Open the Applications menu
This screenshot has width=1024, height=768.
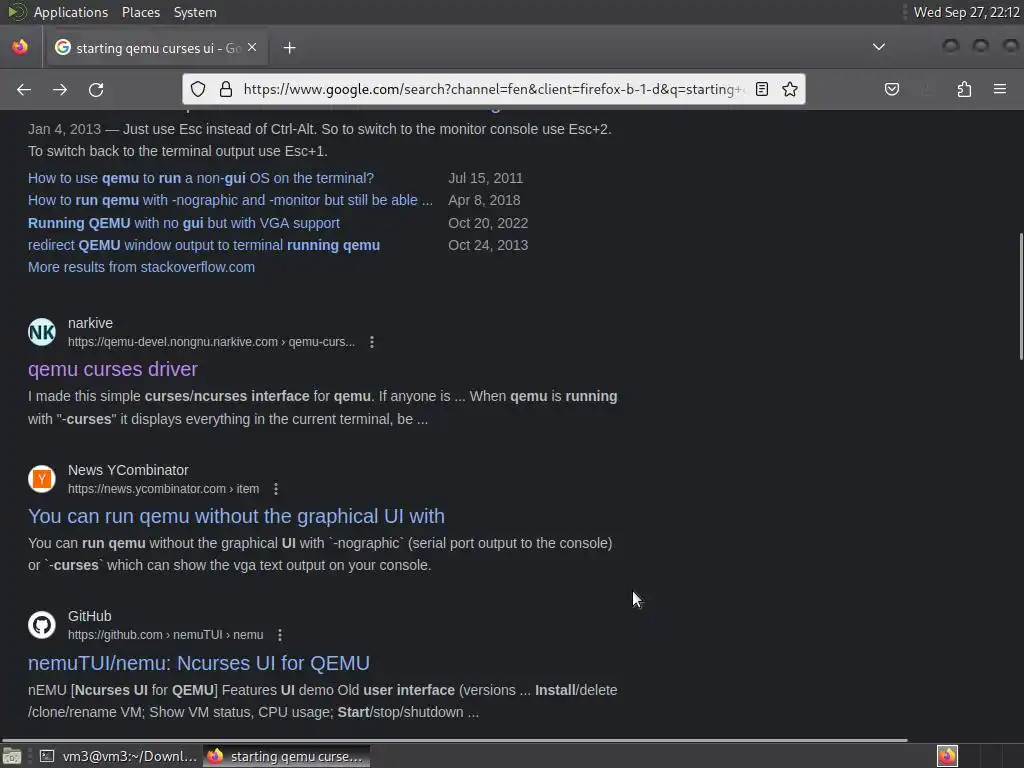71,12
